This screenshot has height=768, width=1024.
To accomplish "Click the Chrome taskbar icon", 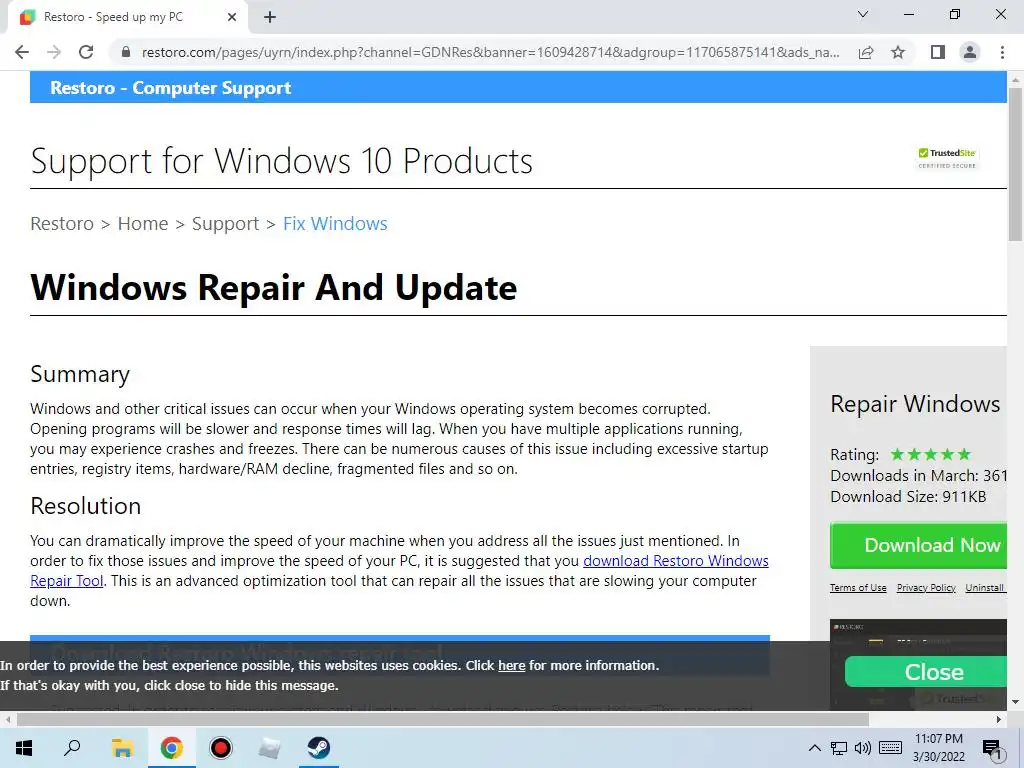I will pyautogui.click(x=172, y=748).
